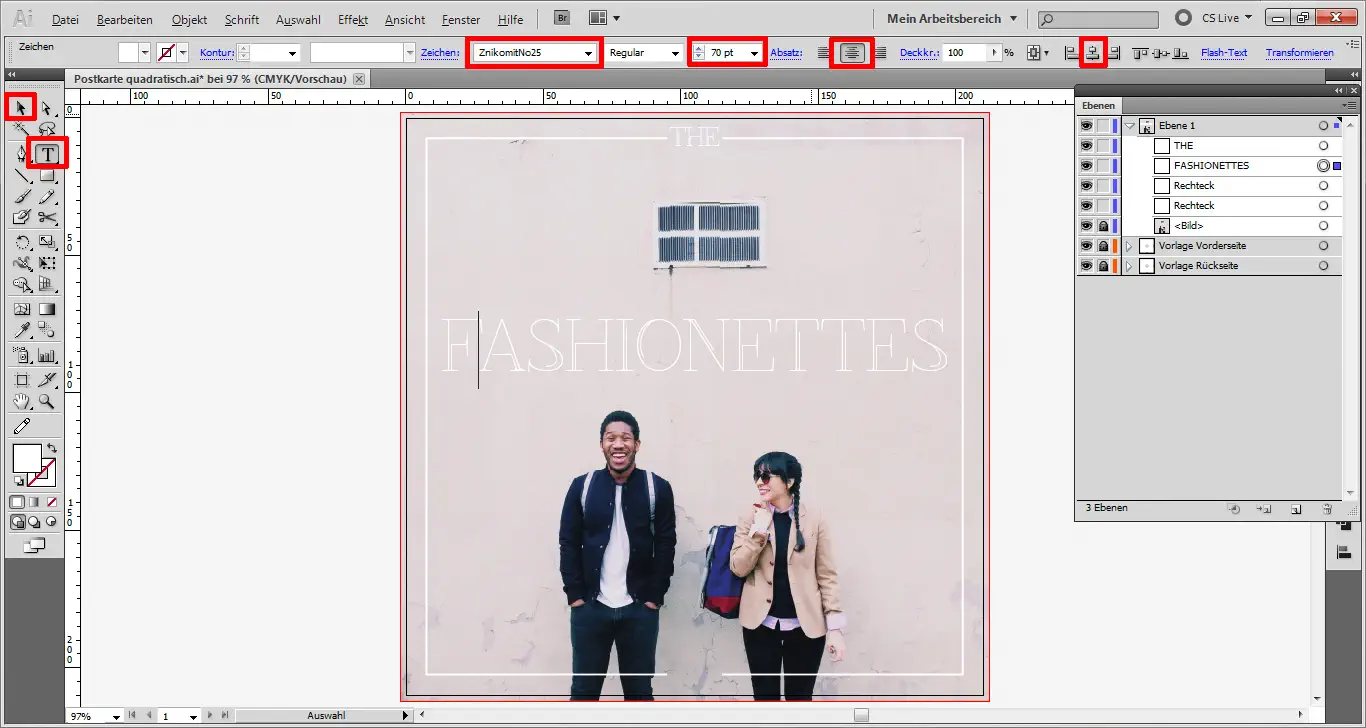
Task: Pick the Hand tool
Action: tap(20, 401)
